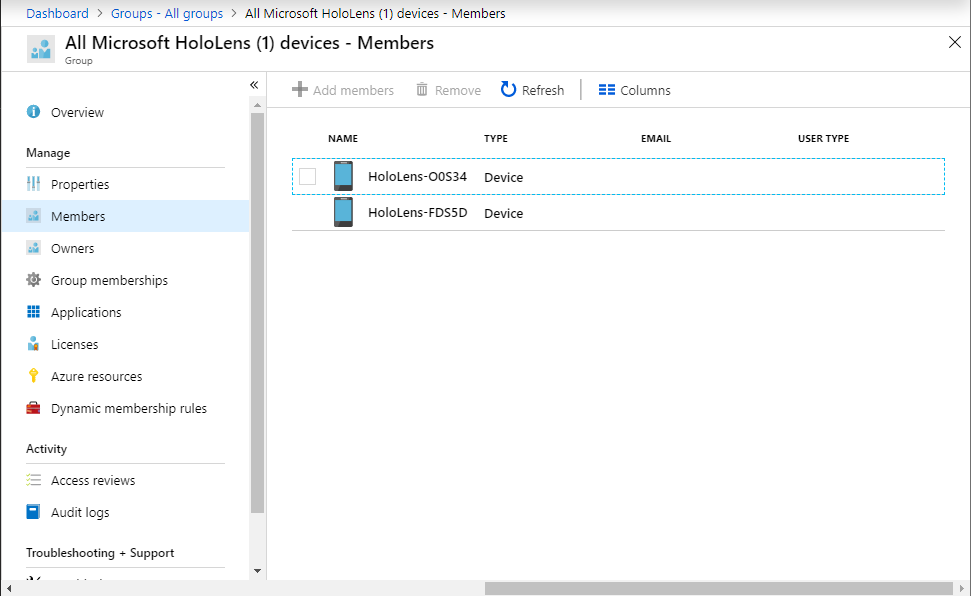The image size is (971, 596).
Task: Click the horizontal scrollbar thumb
Action: [x=718, y=588]
